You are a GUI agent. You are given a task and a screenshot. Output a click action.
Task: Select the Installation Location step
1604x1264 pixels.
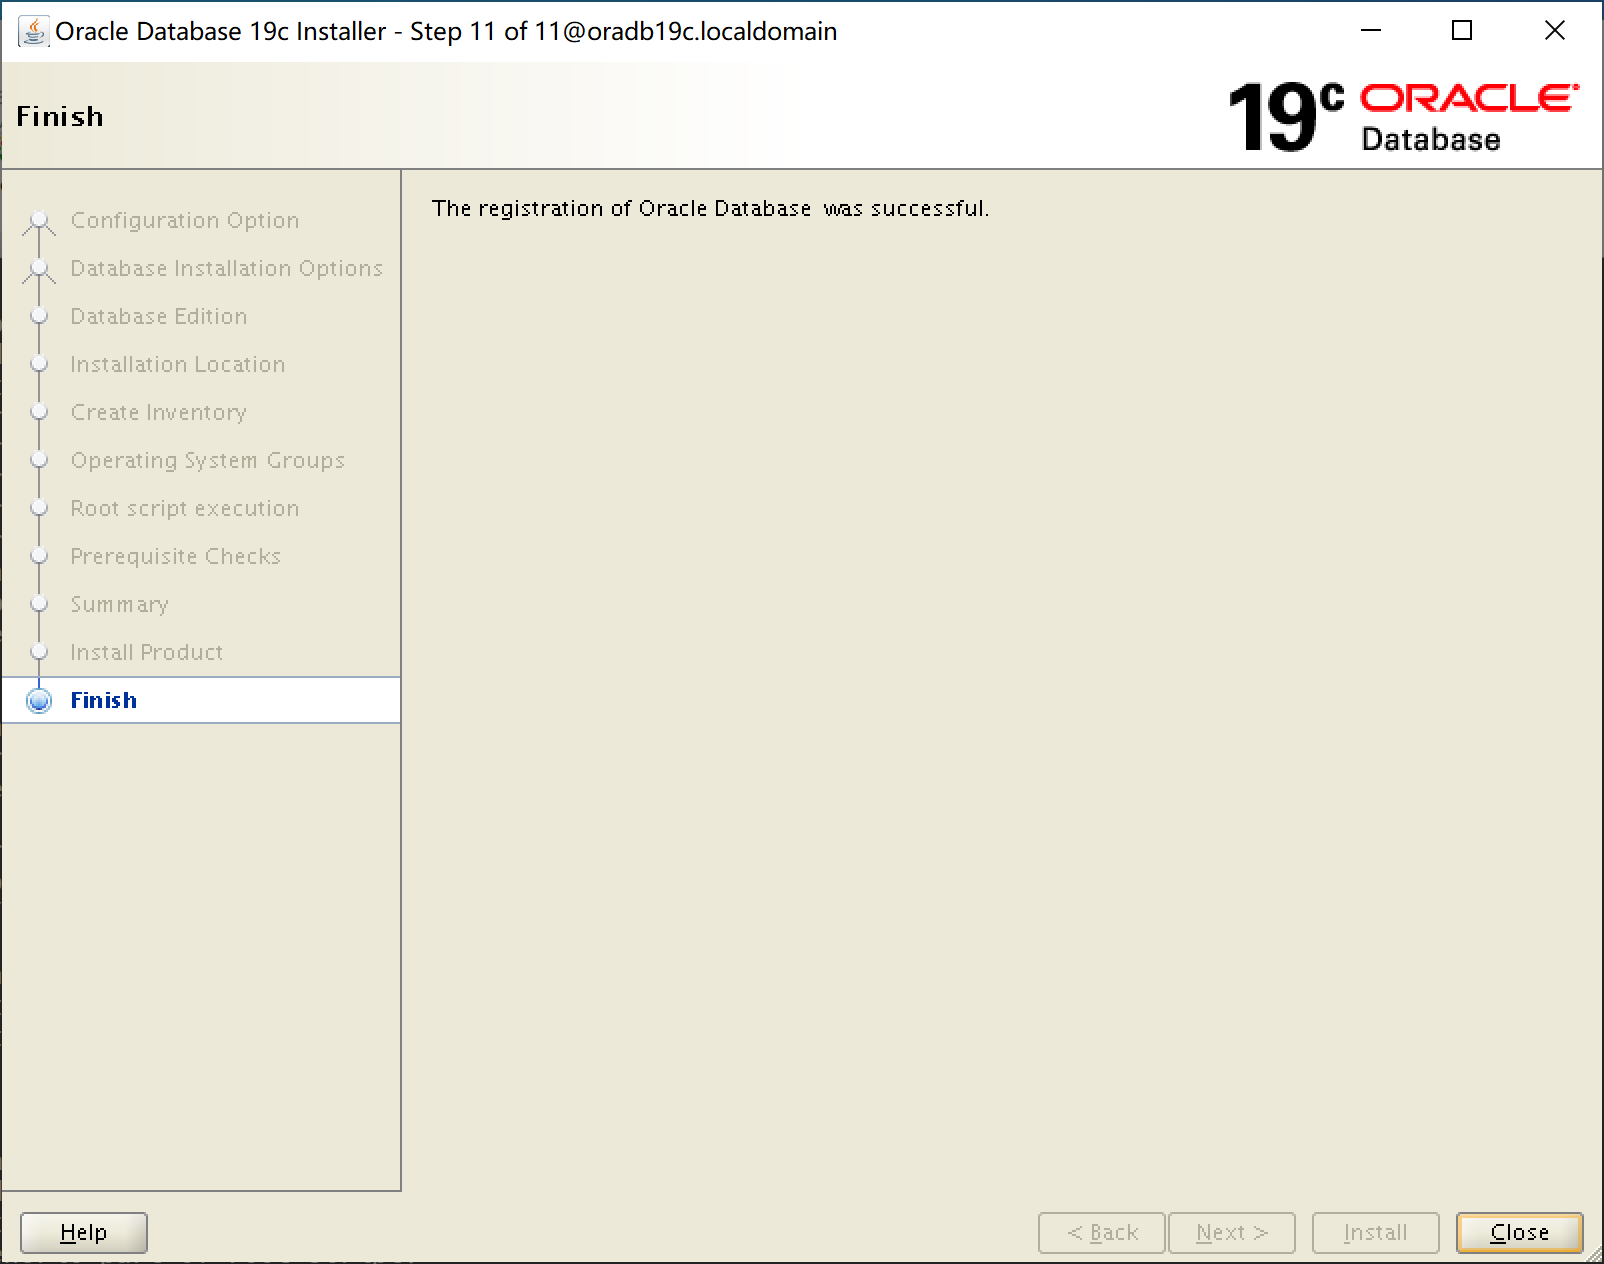tap(178, 364)
